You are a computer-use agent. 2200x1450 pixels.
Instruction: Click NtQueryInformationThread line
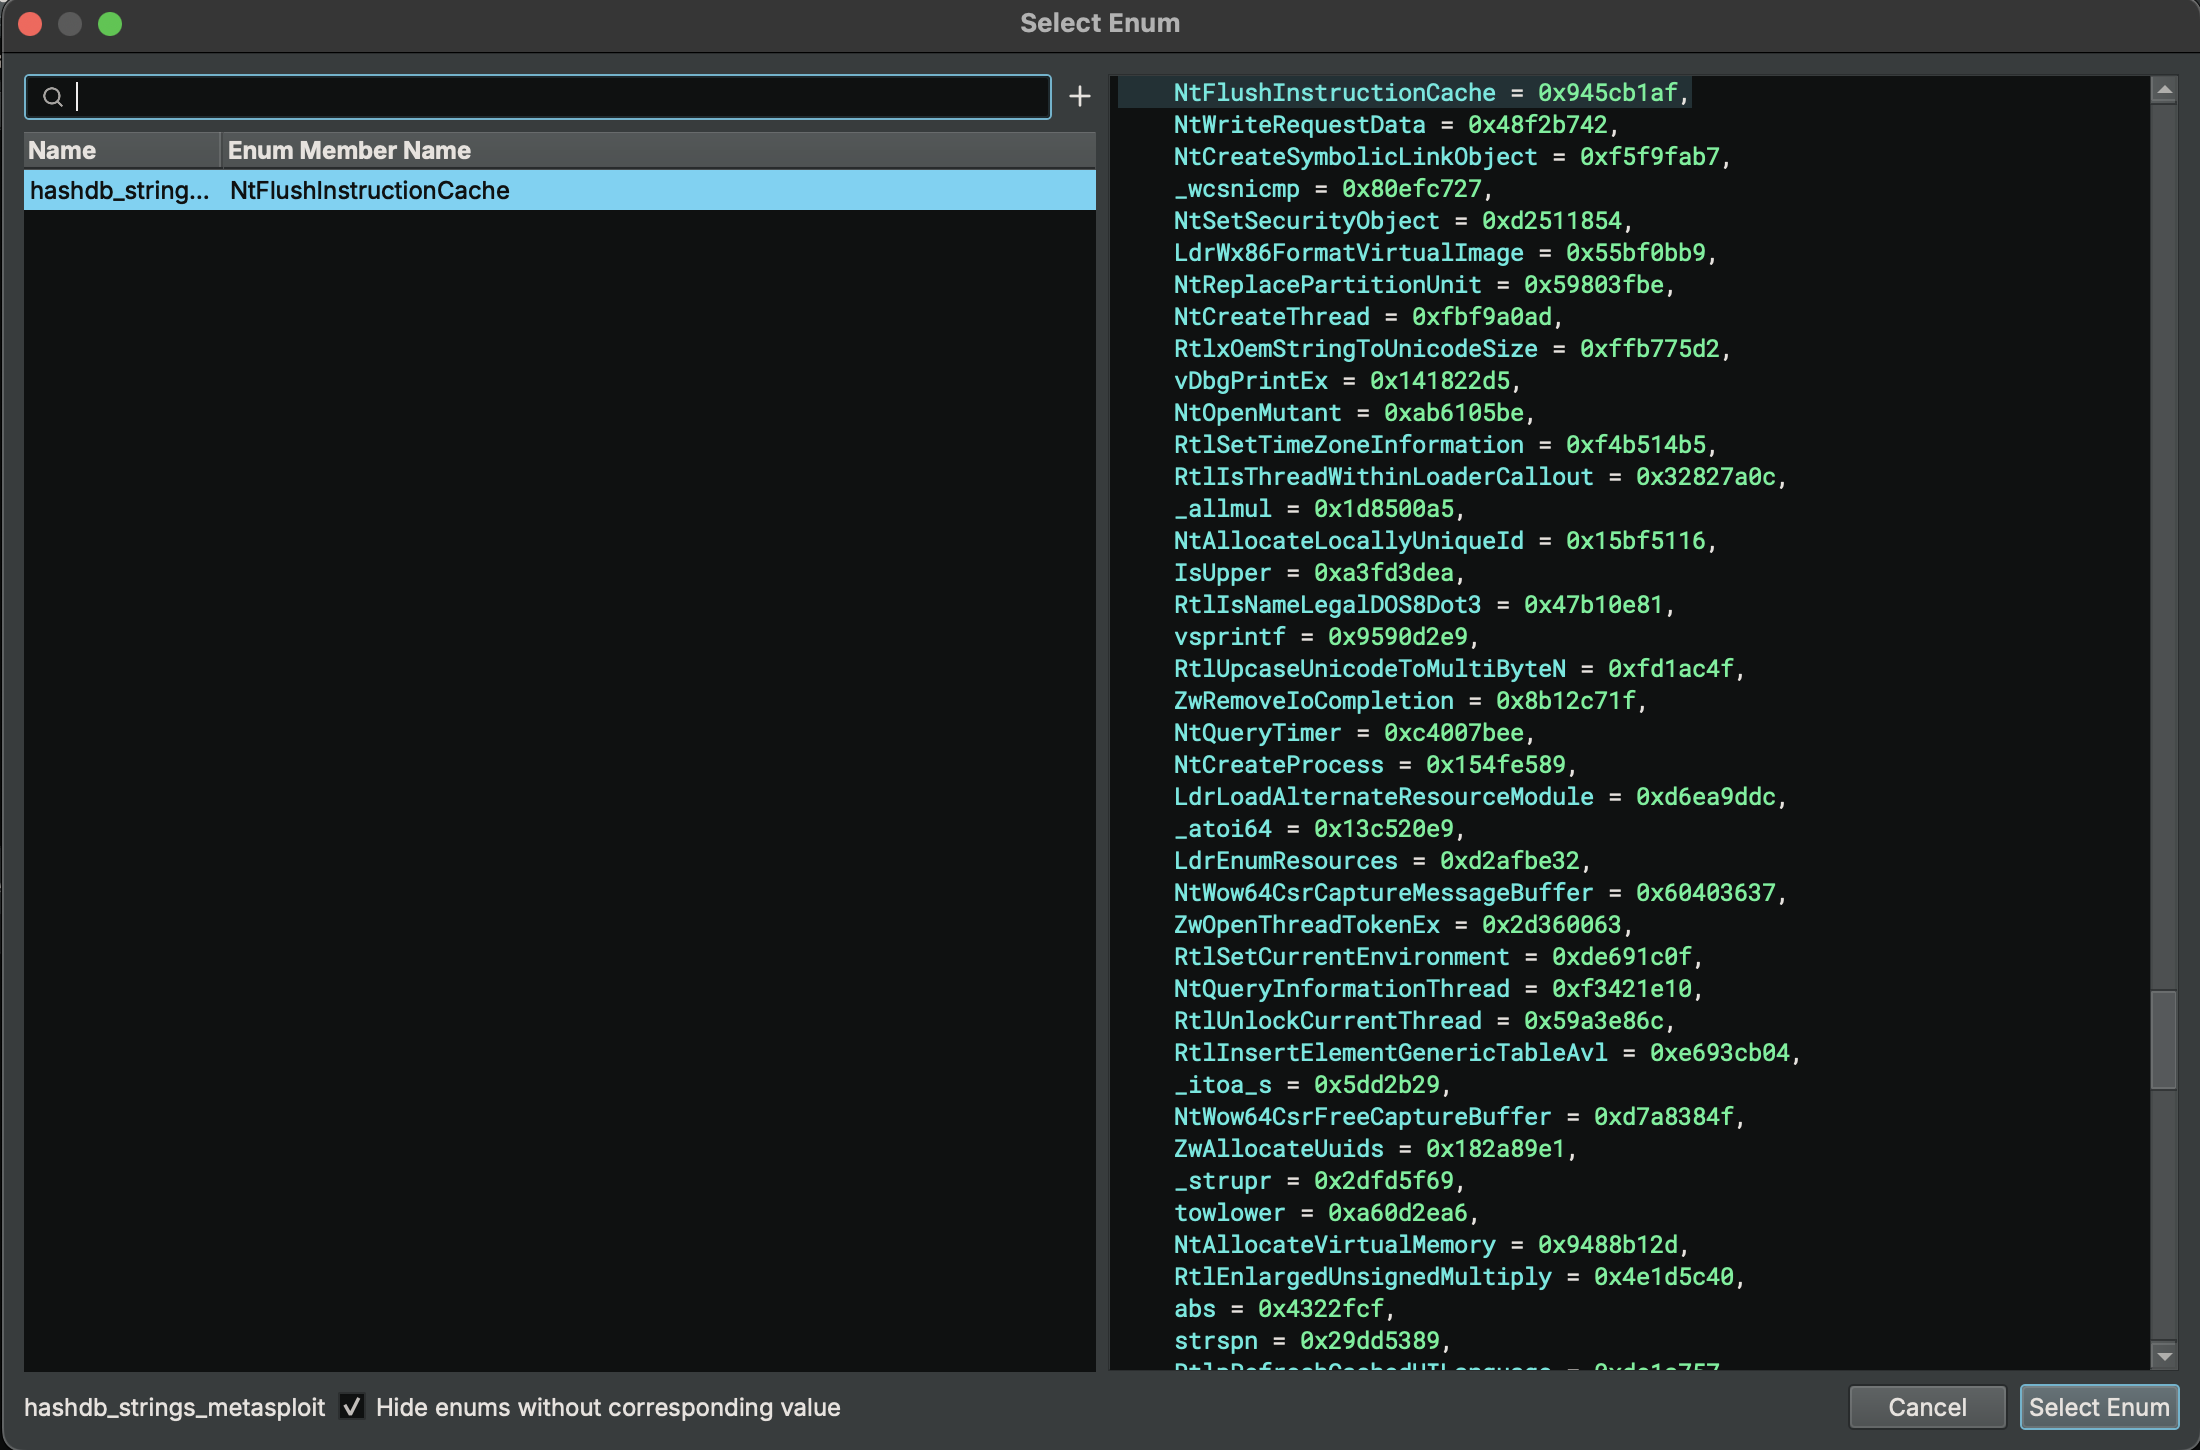1438,988
